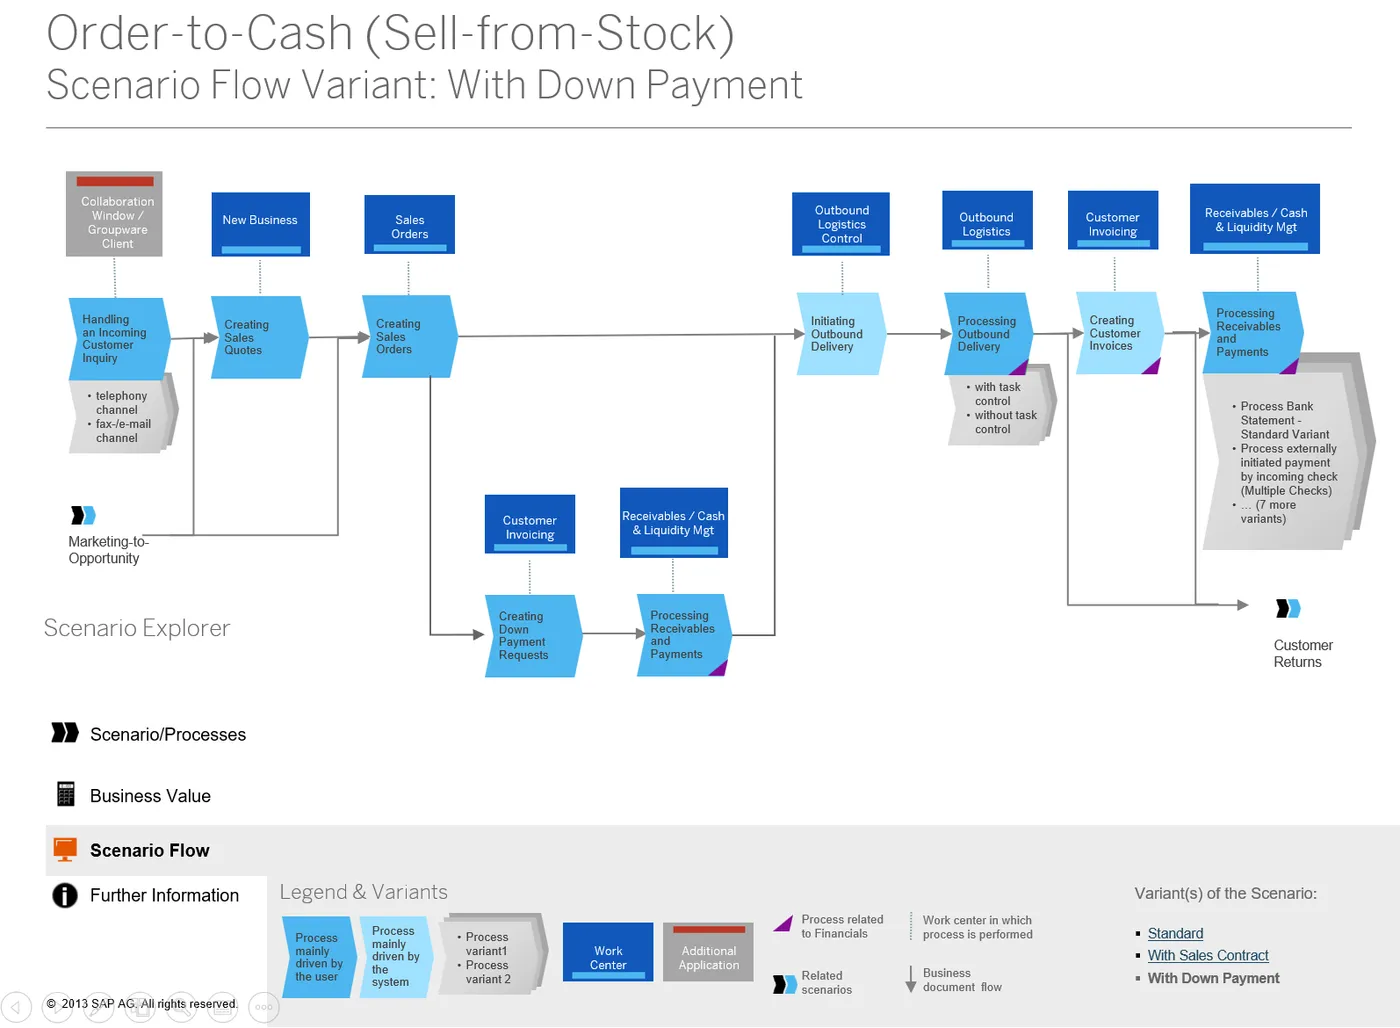The height and width of the screenshot is (1028, 1400).
Task: Click the Business Value calculator icon
Action: pyautogui.click(x=66, y=794)
